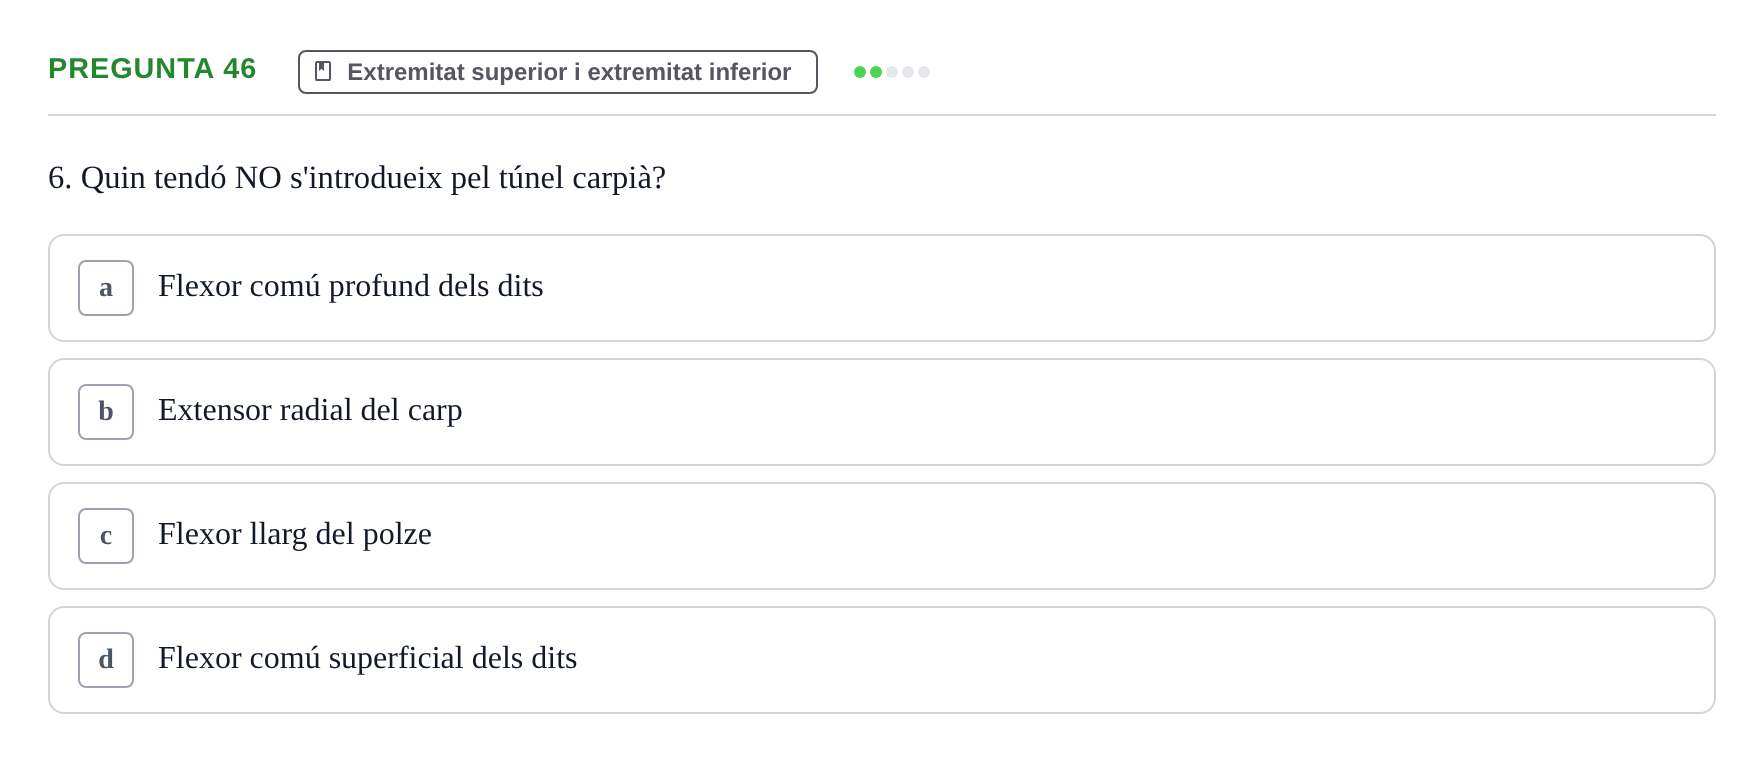Select answer letter box d
This screenshot has height=764, width=1764.
point(106,660)
